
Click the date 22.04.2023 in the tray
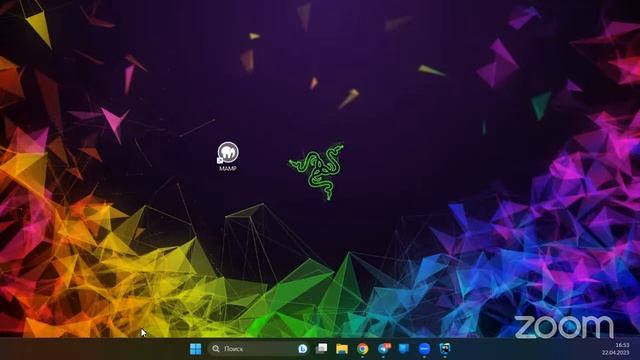click(x=616, y=352)
